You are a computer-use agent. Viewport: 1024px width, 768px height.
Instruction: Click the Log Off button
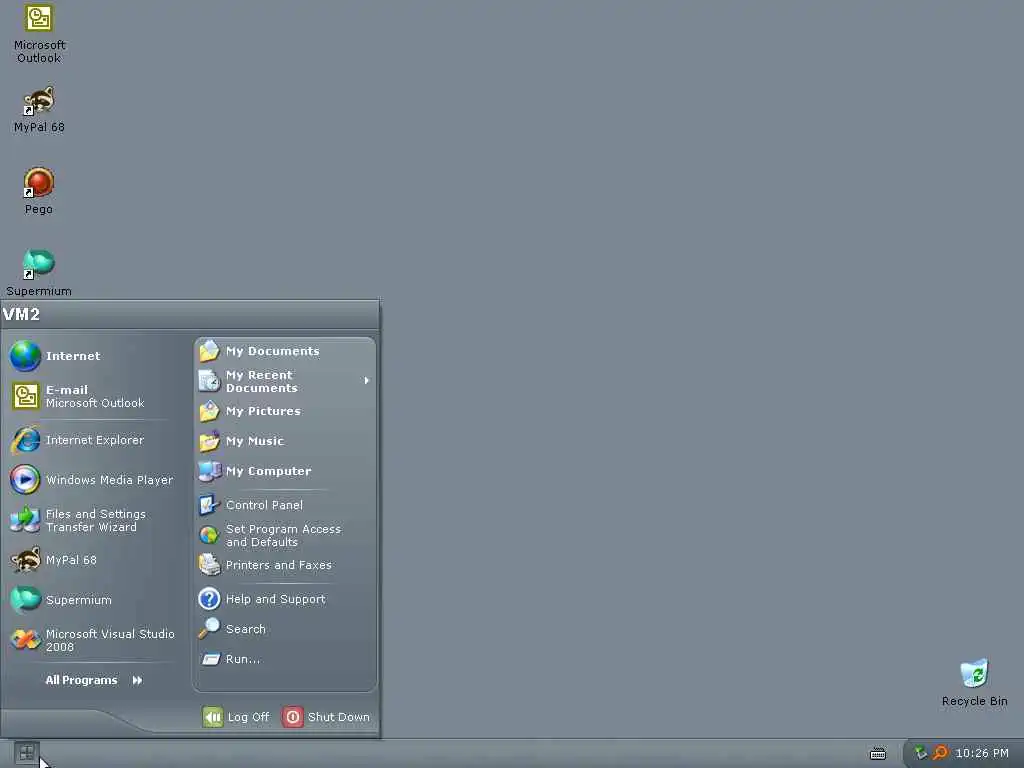(236, 717)
